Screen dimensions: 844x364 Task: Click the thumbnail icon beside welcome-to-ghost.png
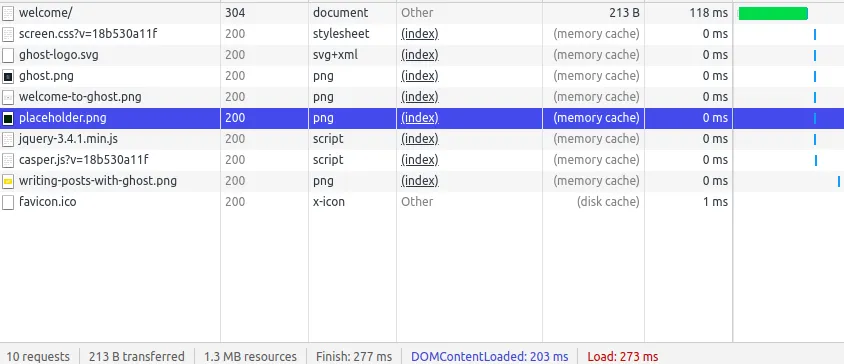[x=8, y=97]
